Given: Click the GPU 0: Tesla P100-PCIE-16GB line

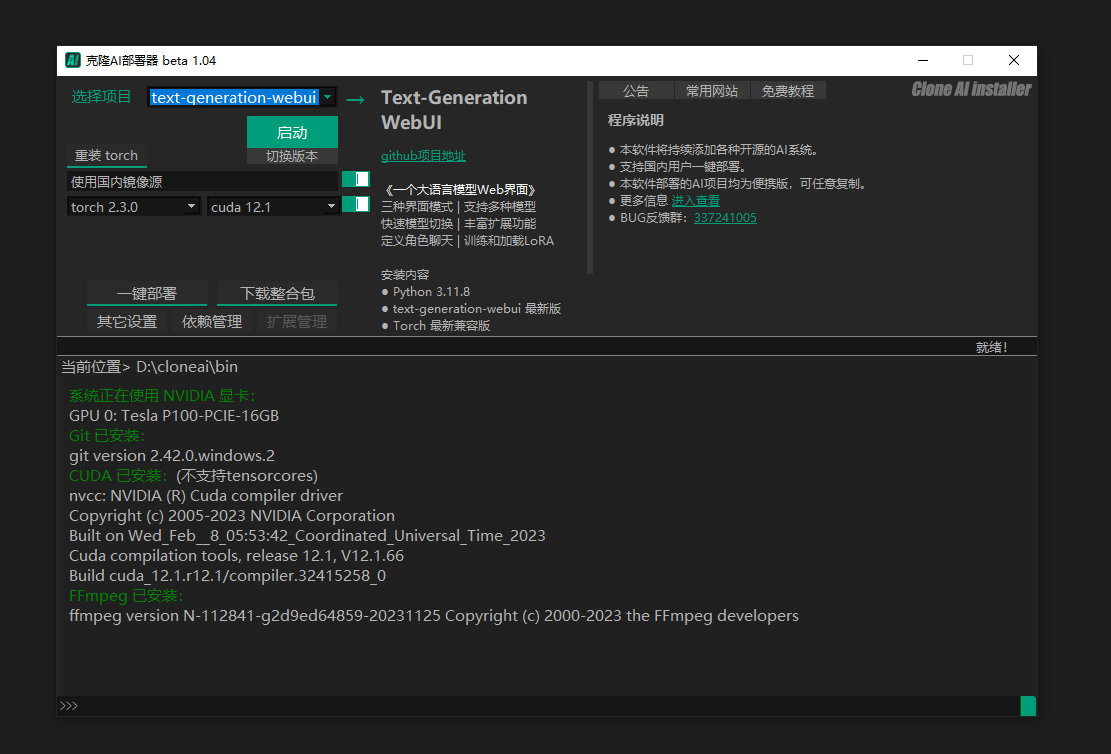Looking at the screenshot, I should [x=174, y=416].
